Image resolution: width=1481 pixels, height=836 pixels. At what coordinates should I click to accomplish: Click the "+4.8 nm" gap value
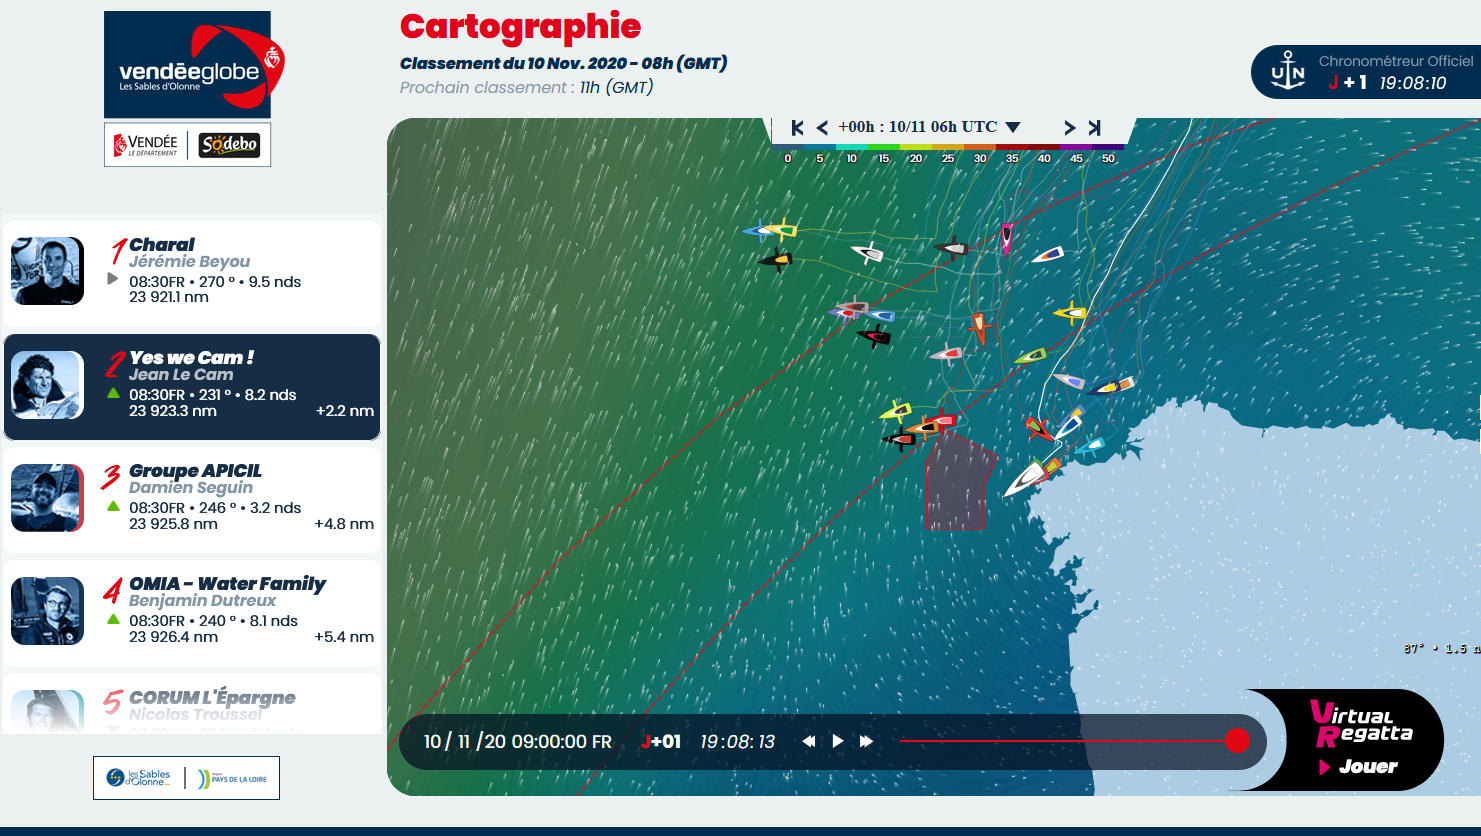(x=344, y=524)
